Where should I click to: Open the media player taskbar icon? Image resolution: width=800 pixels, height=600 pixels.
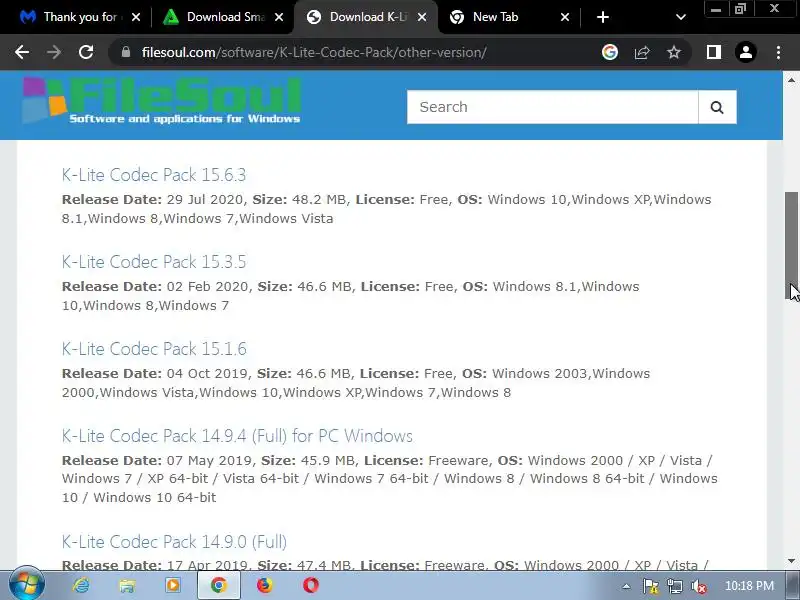click(x=172, y=585)
